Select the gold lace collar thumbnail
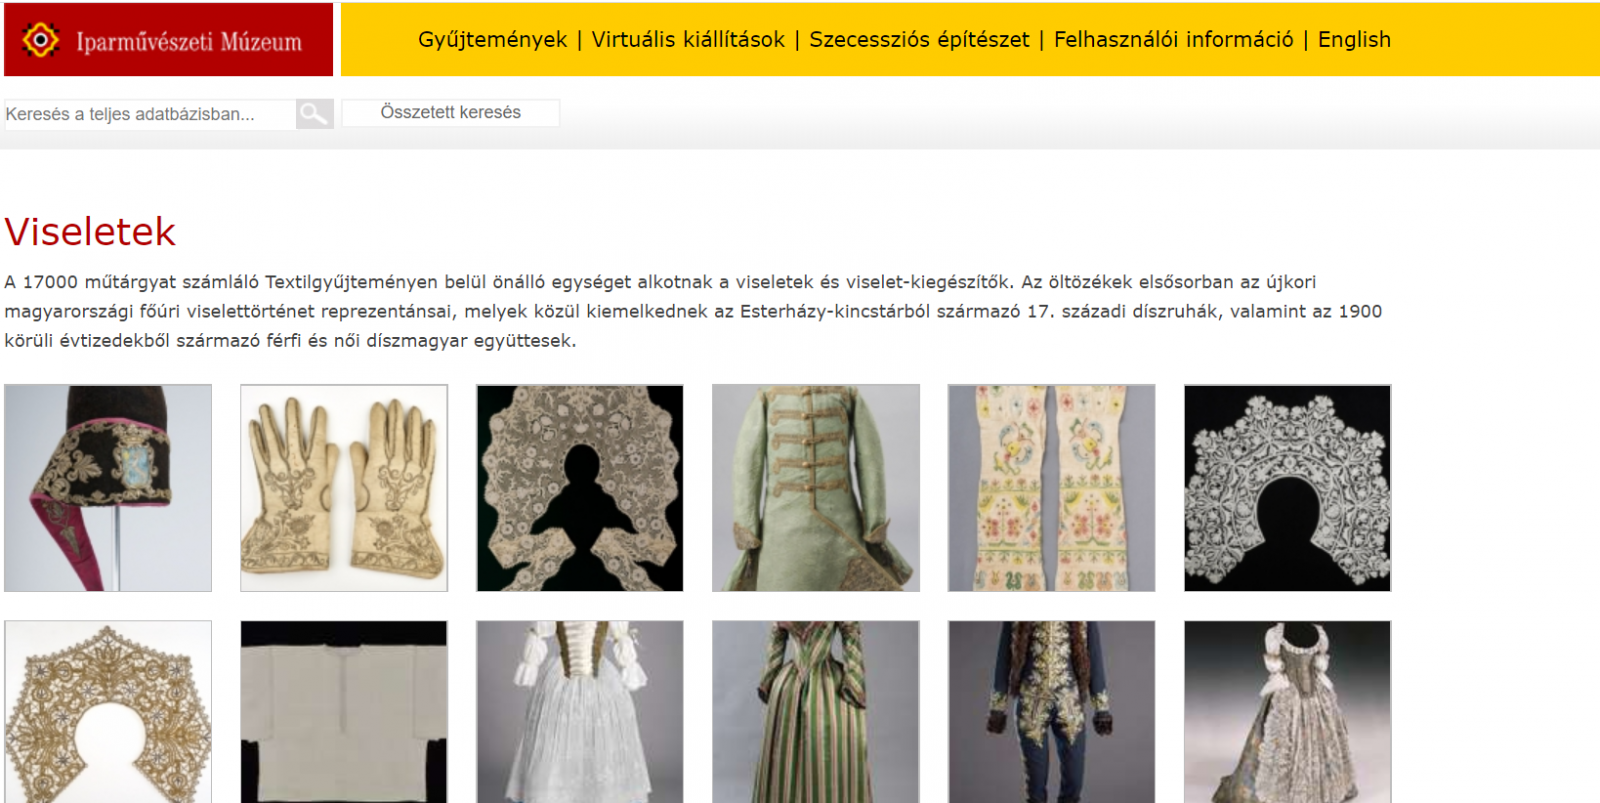Screen dimensions: 1600x803 (x=108, y=712)
